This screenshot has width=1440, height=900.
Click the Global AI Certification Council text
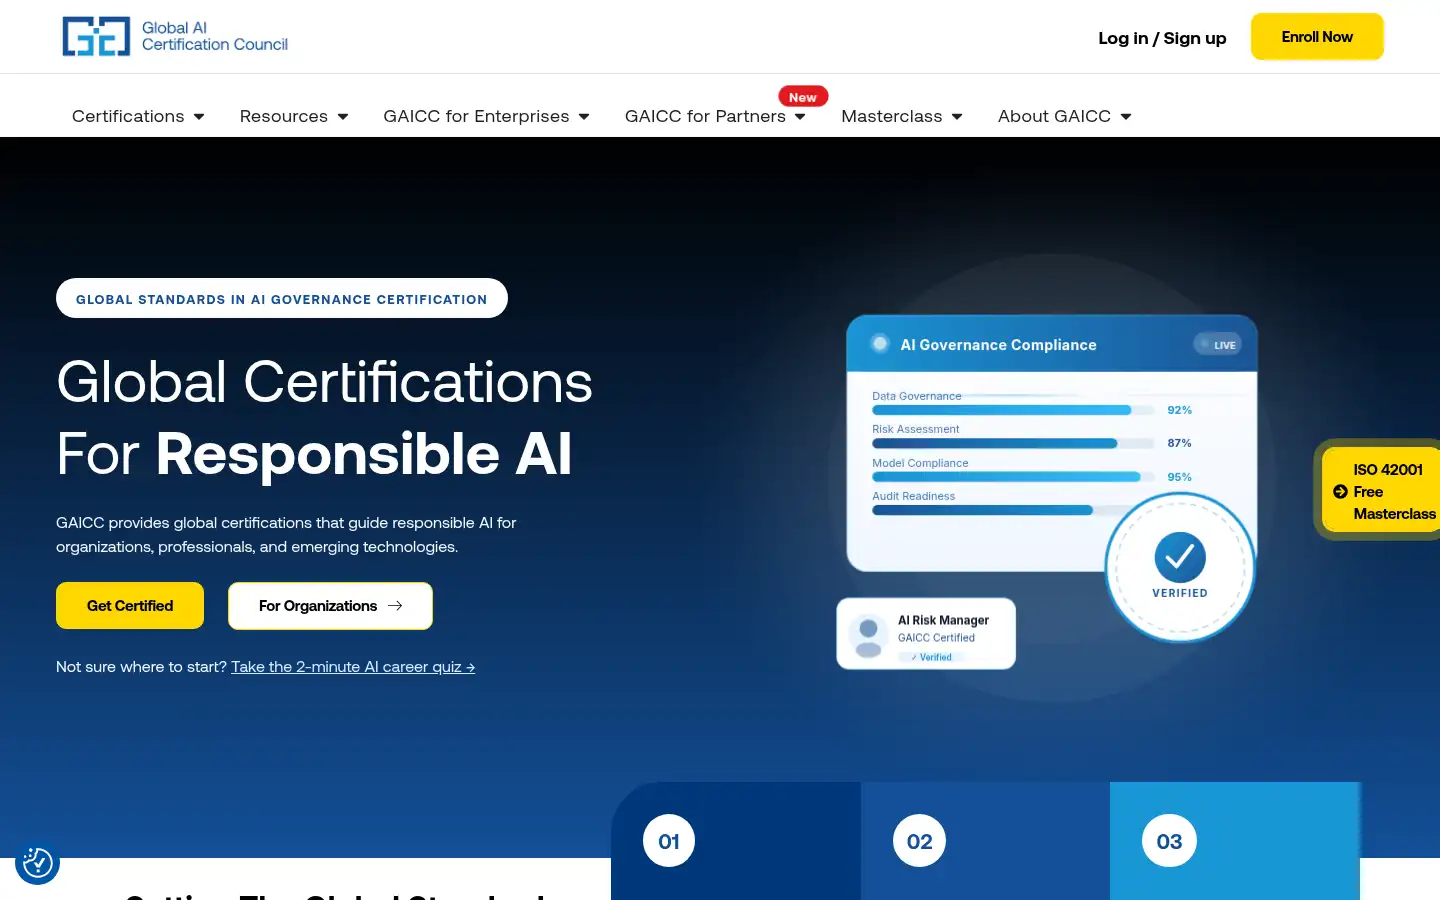pos(215,36)
